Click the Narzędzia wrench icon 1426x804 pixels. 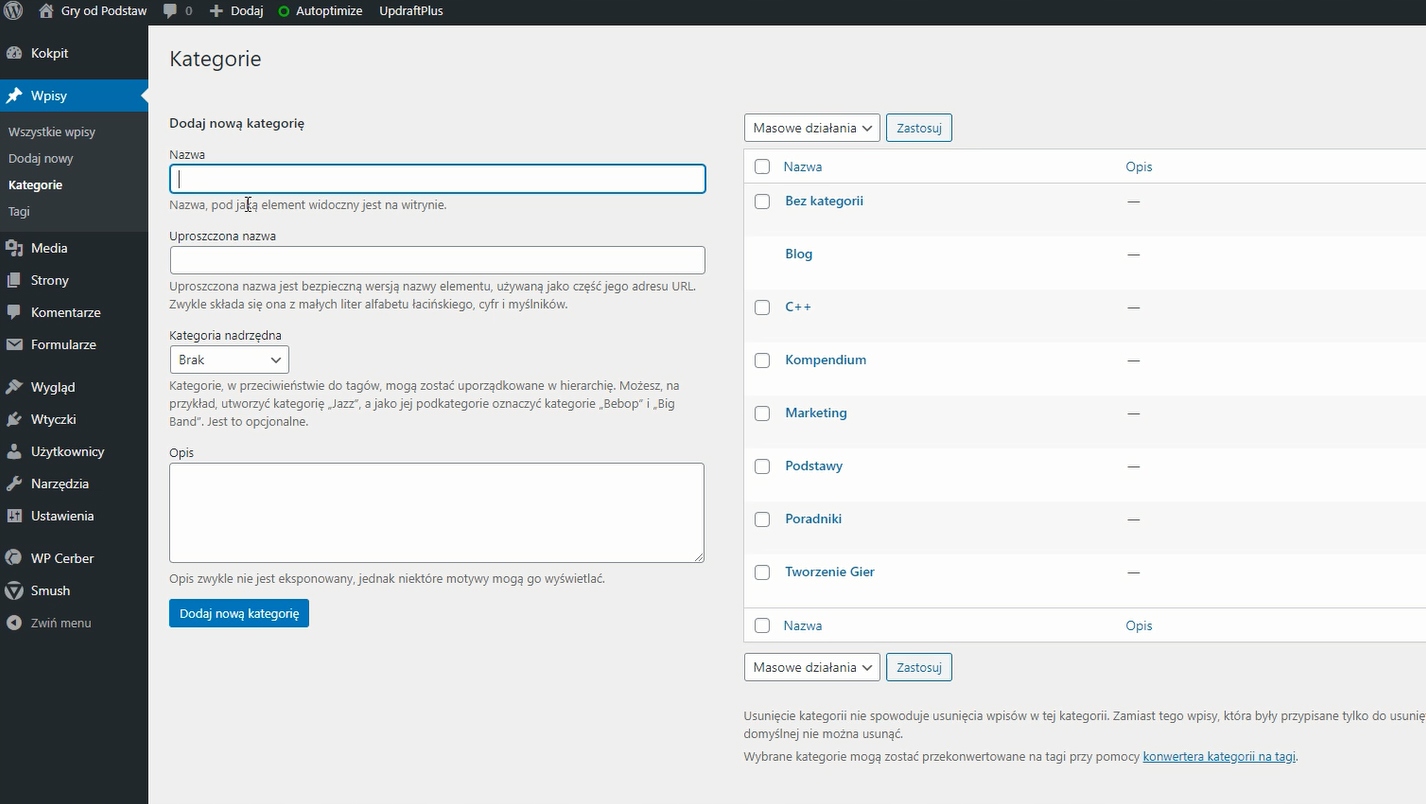[14, 484]
